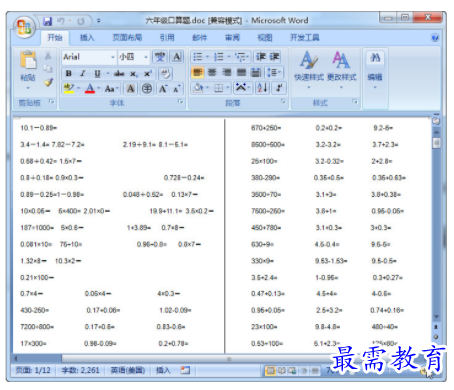
Task: Open highlight color dropdown arrow
Action: [78, 88]
